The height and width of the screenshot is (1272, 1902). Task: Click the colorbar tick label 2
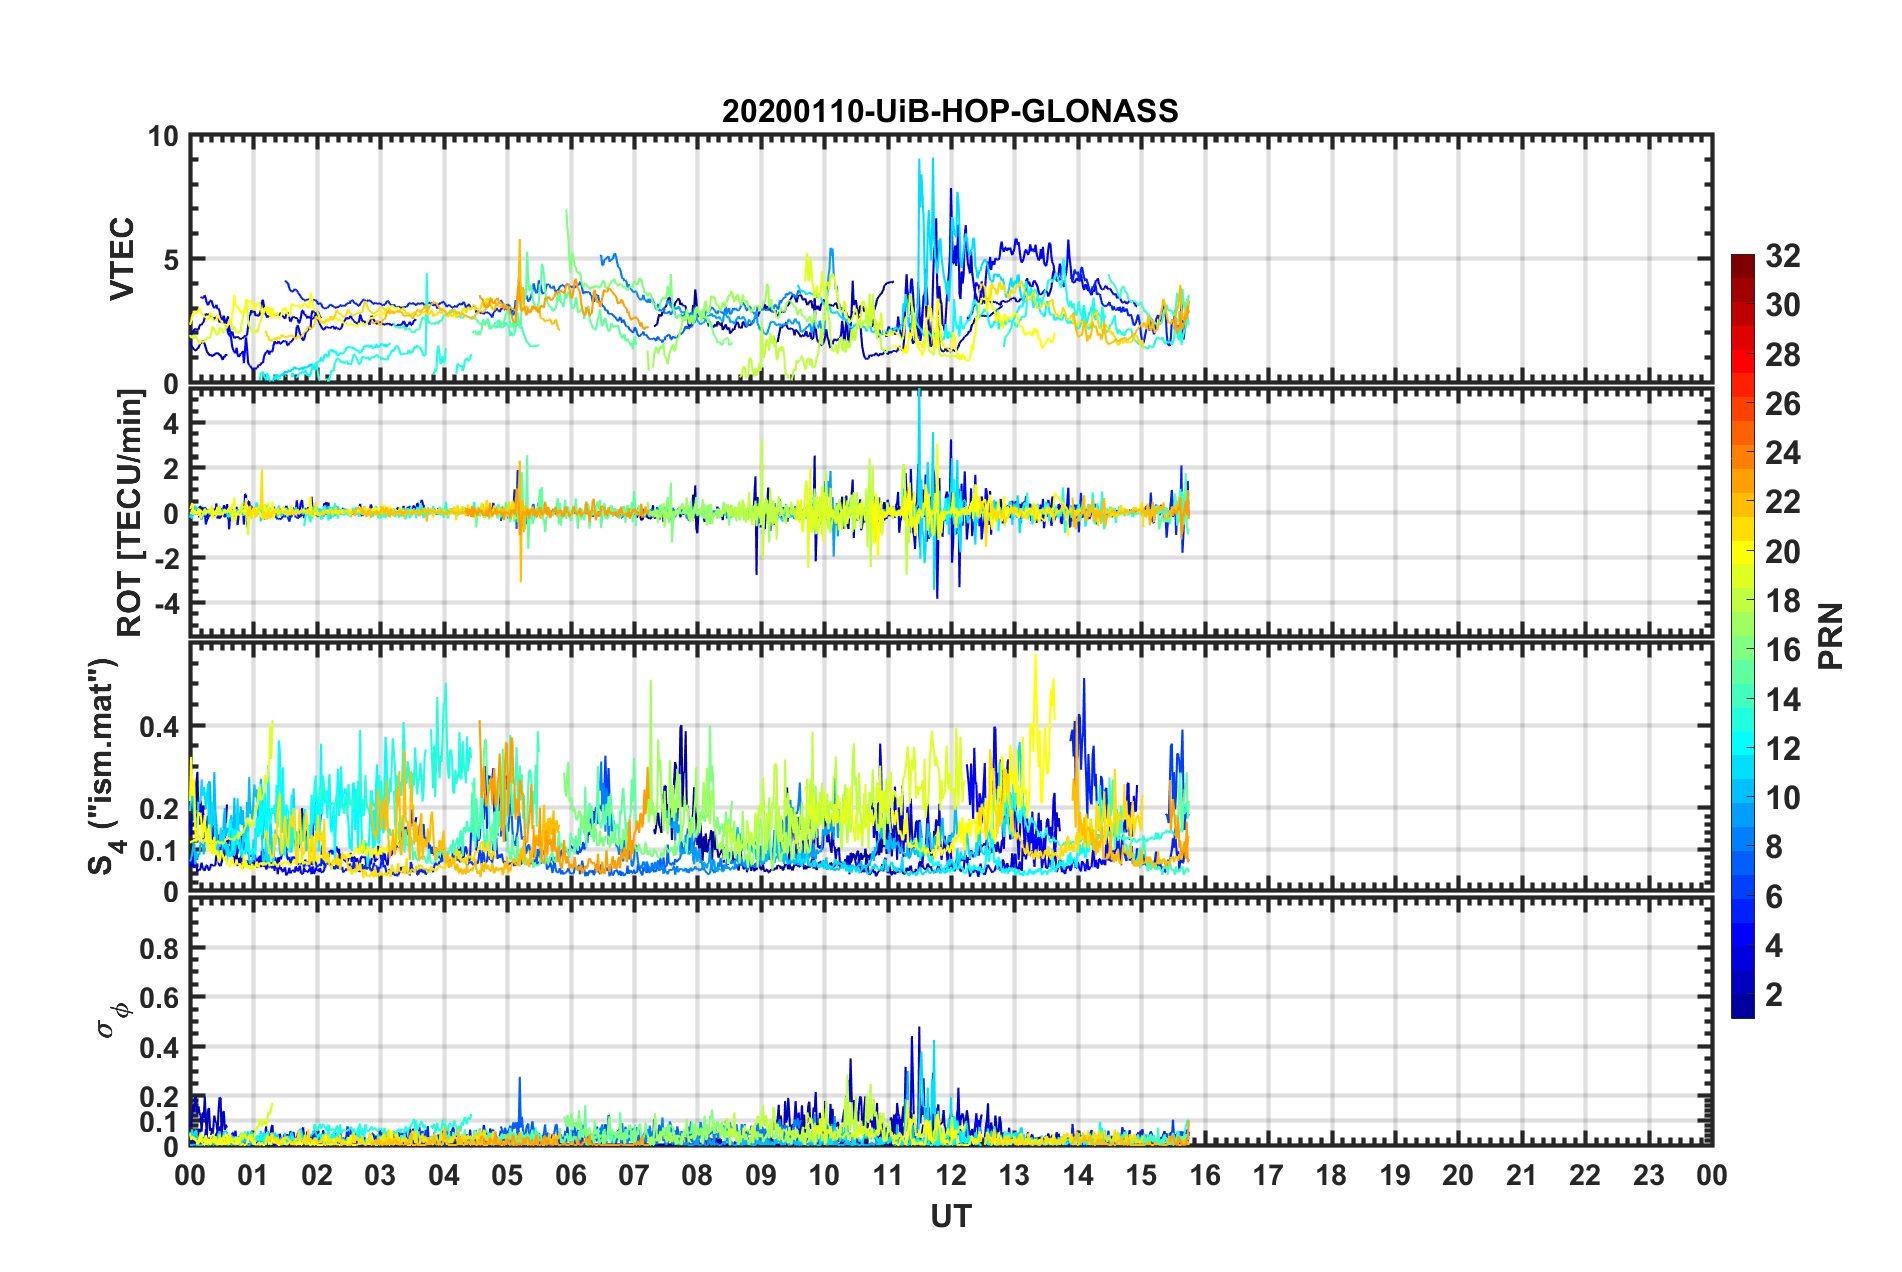1774,995
